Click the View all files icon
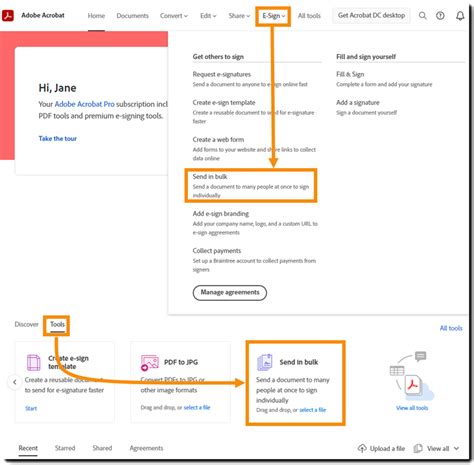This screenshot has height=465, width=474. (418, 448)
